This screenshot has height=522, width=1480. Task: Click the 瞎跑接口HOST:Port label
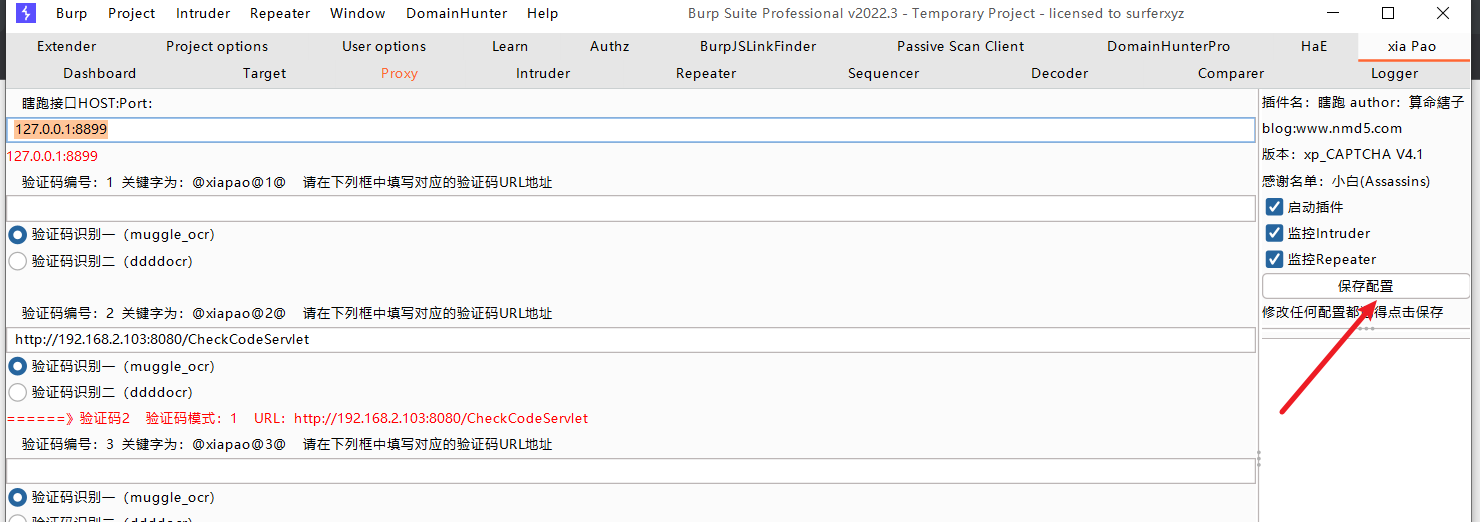click(87, 103)
